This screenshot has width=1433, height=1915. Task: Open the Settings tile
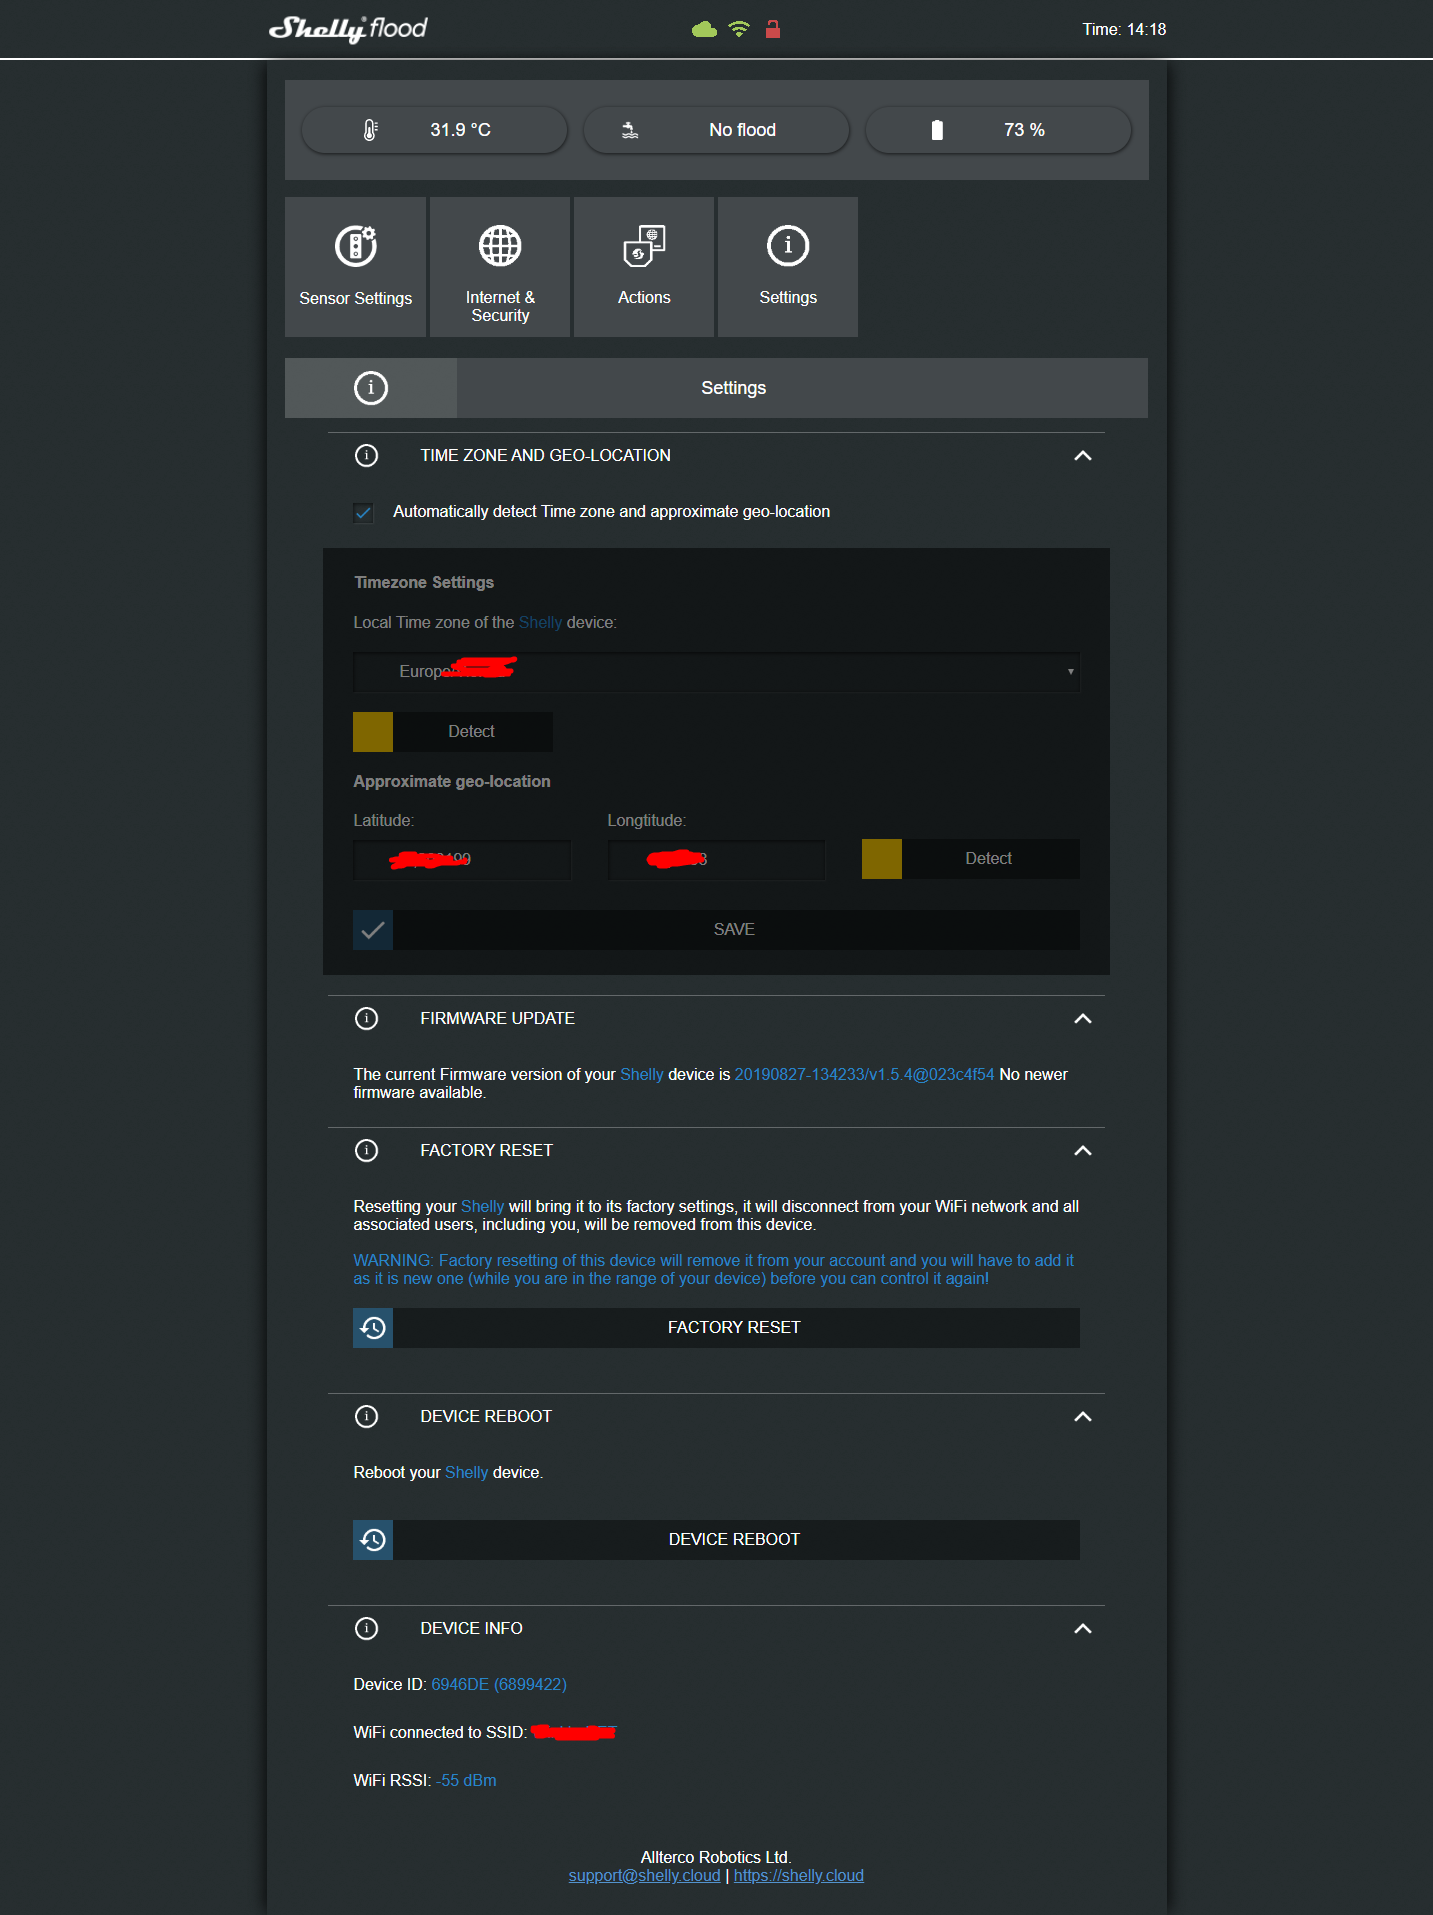coord(788,267)
